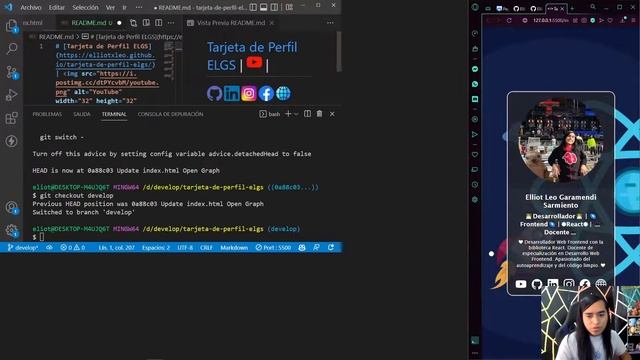Toggle primary sidebar layout icon

[x=253, y=7]
